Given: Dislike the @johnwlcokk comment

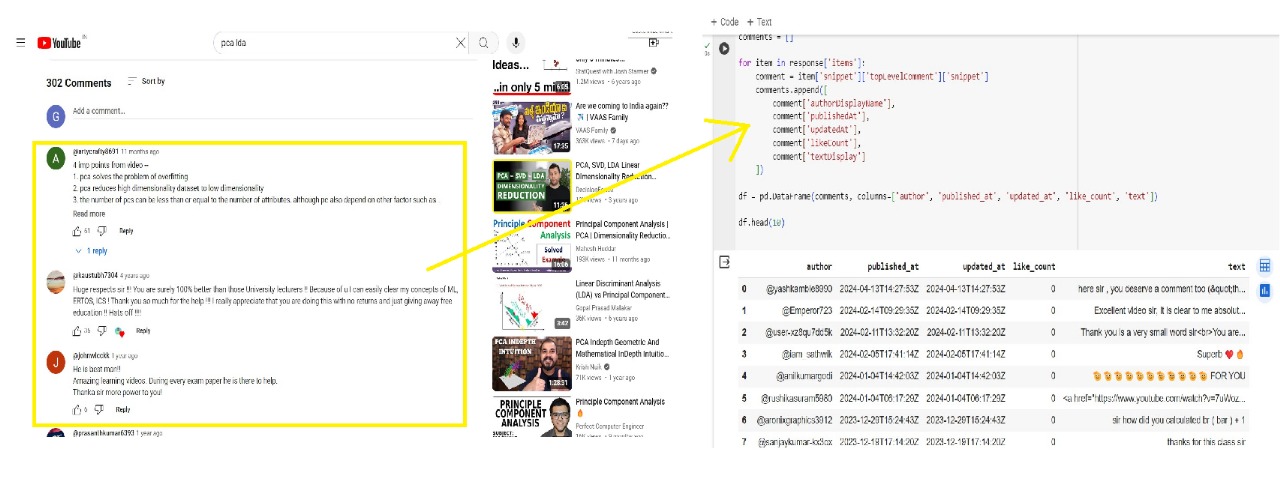Looking at the screenshot, I should [x=99, y=409].
